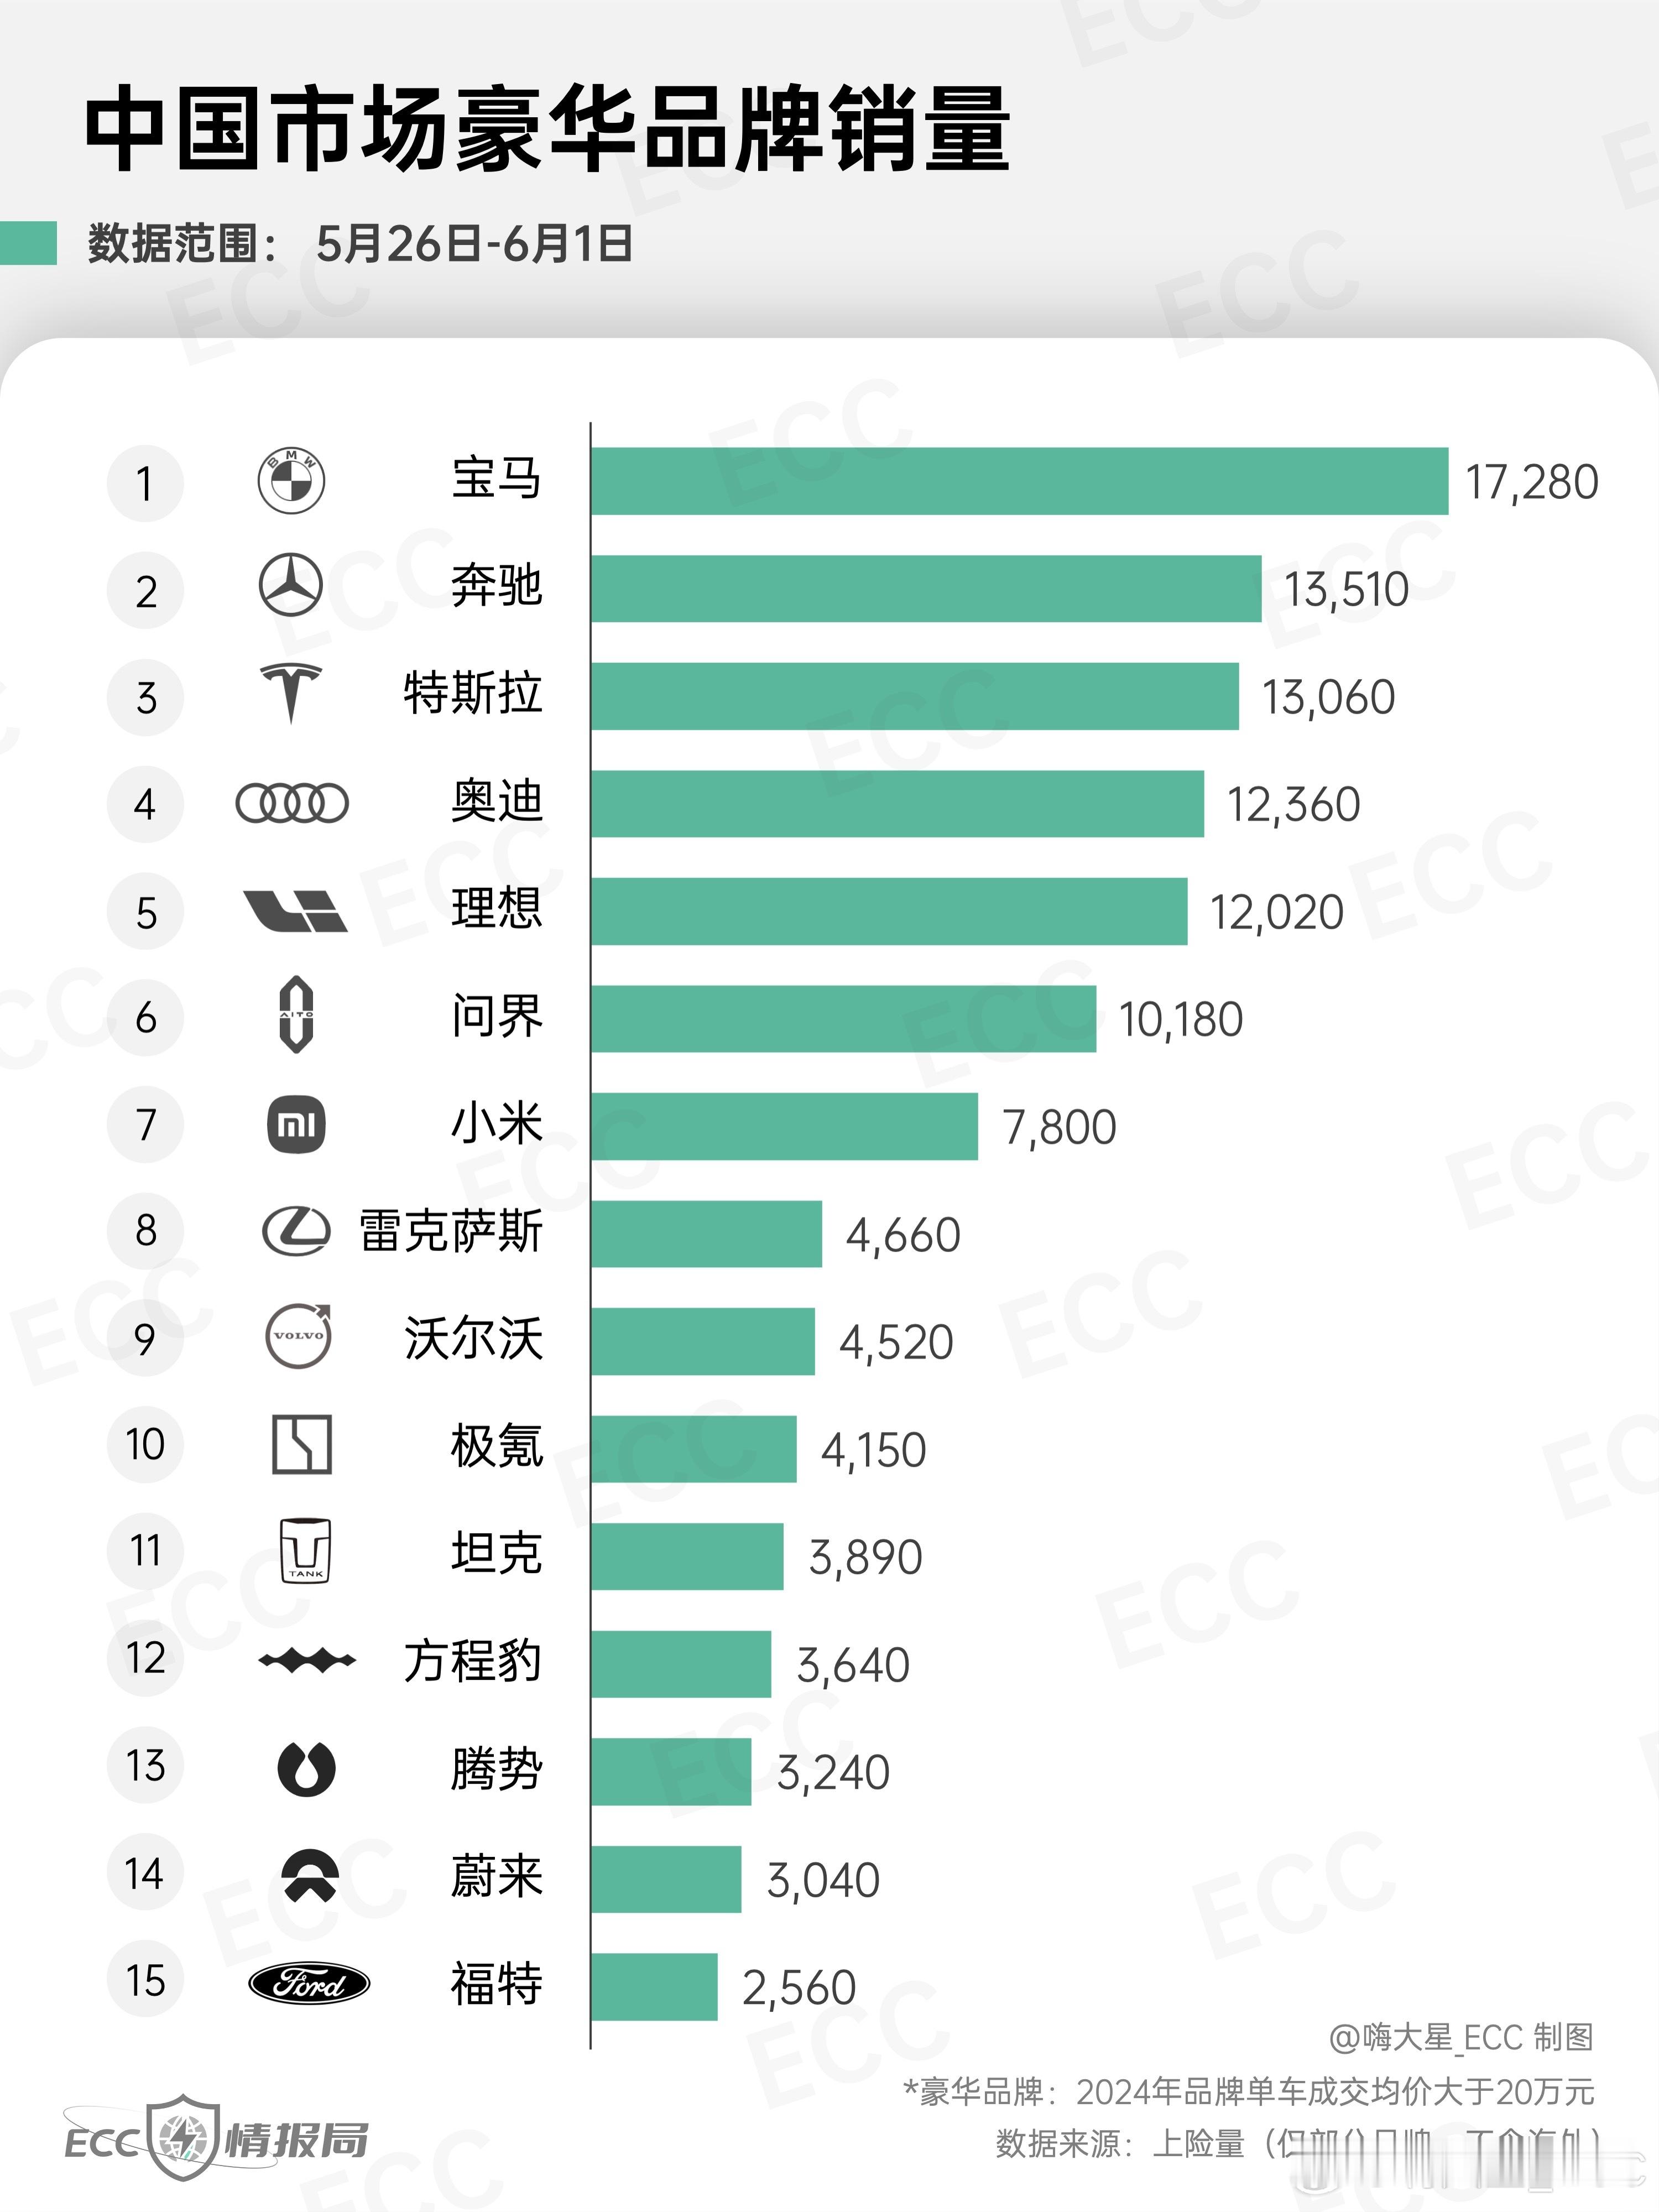Select the NIO (蔚来) logo
Image resolution: width=1659 pixels, height=2212 pixels.
(309, 1875)
